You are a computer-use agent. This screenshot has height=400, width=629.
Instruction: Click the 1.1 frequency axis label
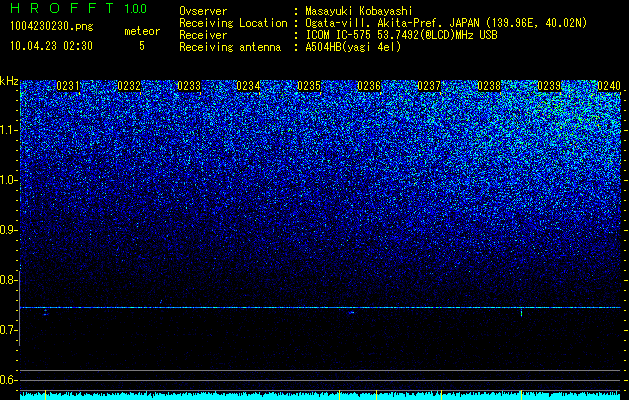tap(9, 130)
